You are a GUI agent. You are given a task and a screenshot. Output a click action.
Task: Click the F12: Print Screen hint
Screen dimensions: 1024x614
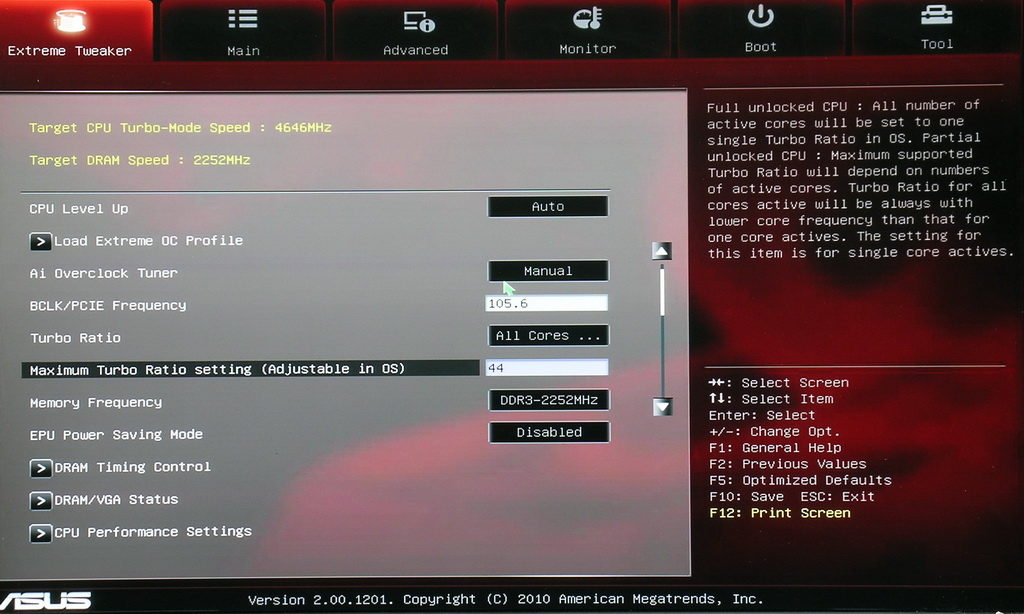click(x=780, y=513)
